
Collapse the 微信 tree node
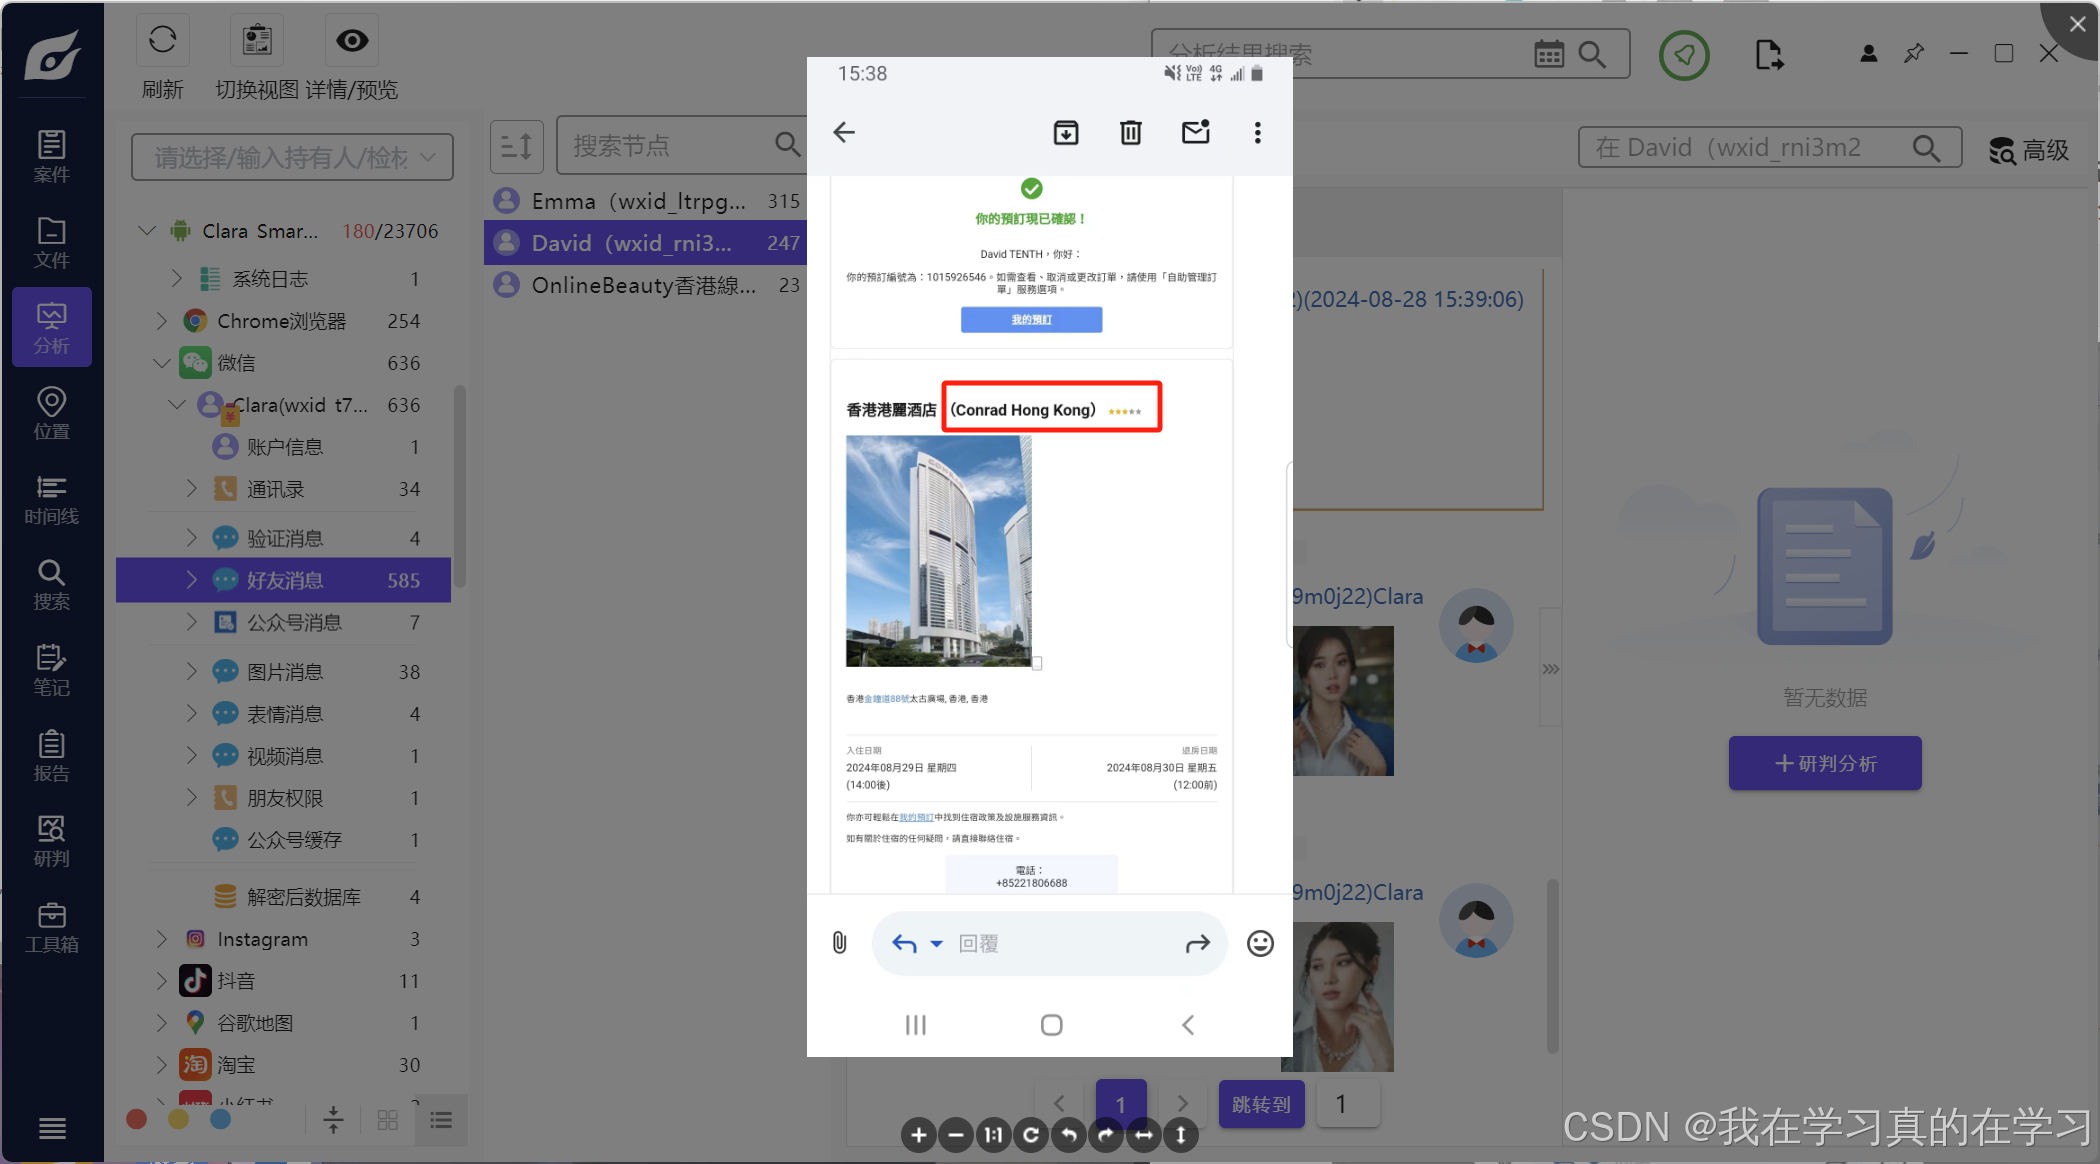(162, 363)
